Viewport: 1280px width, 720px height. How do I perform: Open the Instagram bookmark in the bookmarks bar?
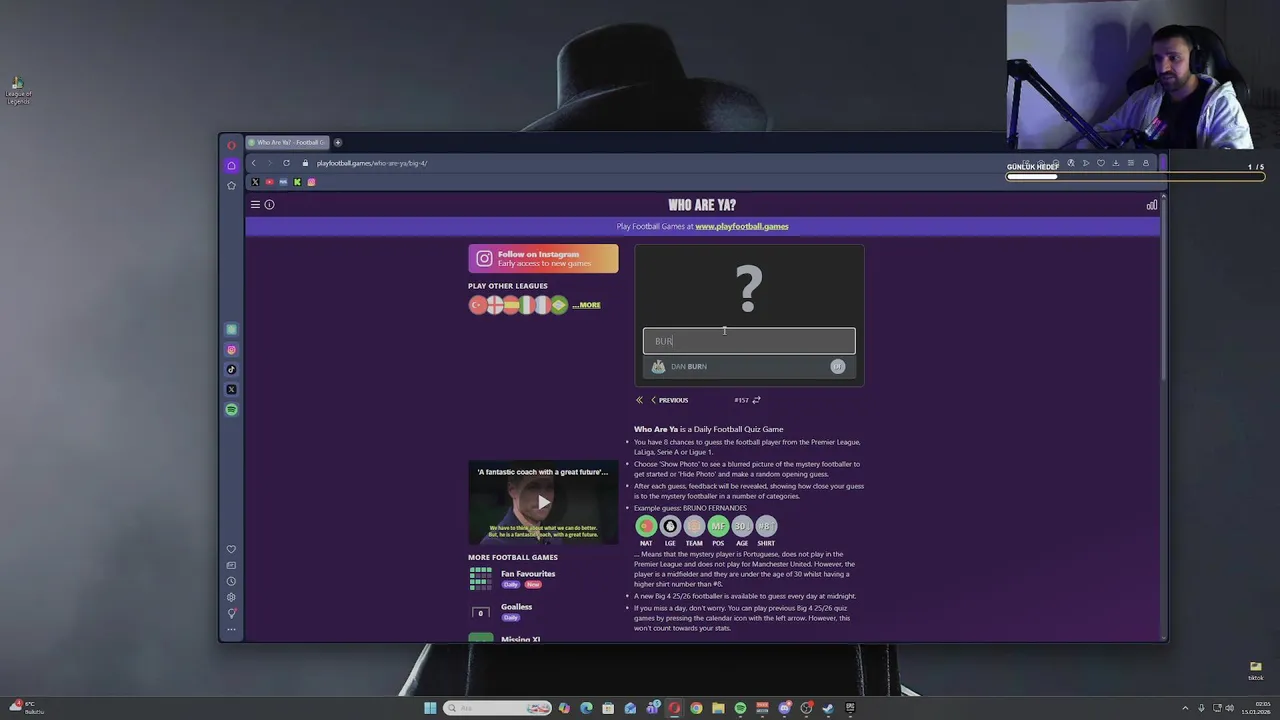[x=311, y=182]
